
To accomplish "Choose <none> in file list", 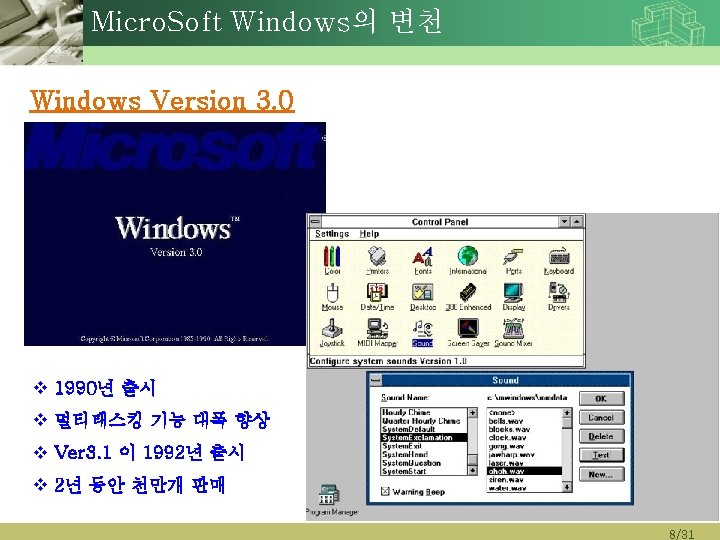I will pyautogui.click(x=524, y=412).
